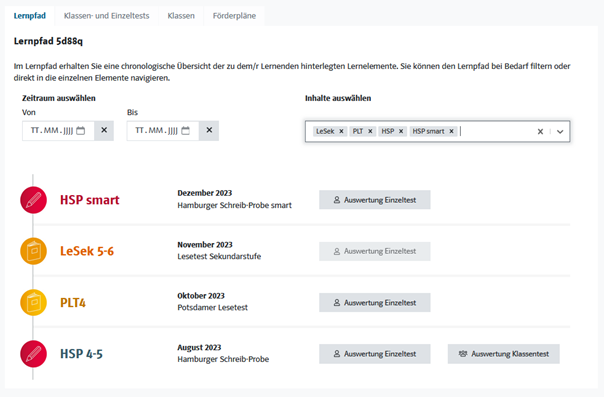This screenshot has width=604, height=397.
Task: Clear all selected content filters
Action: click(x=540, y=132)
